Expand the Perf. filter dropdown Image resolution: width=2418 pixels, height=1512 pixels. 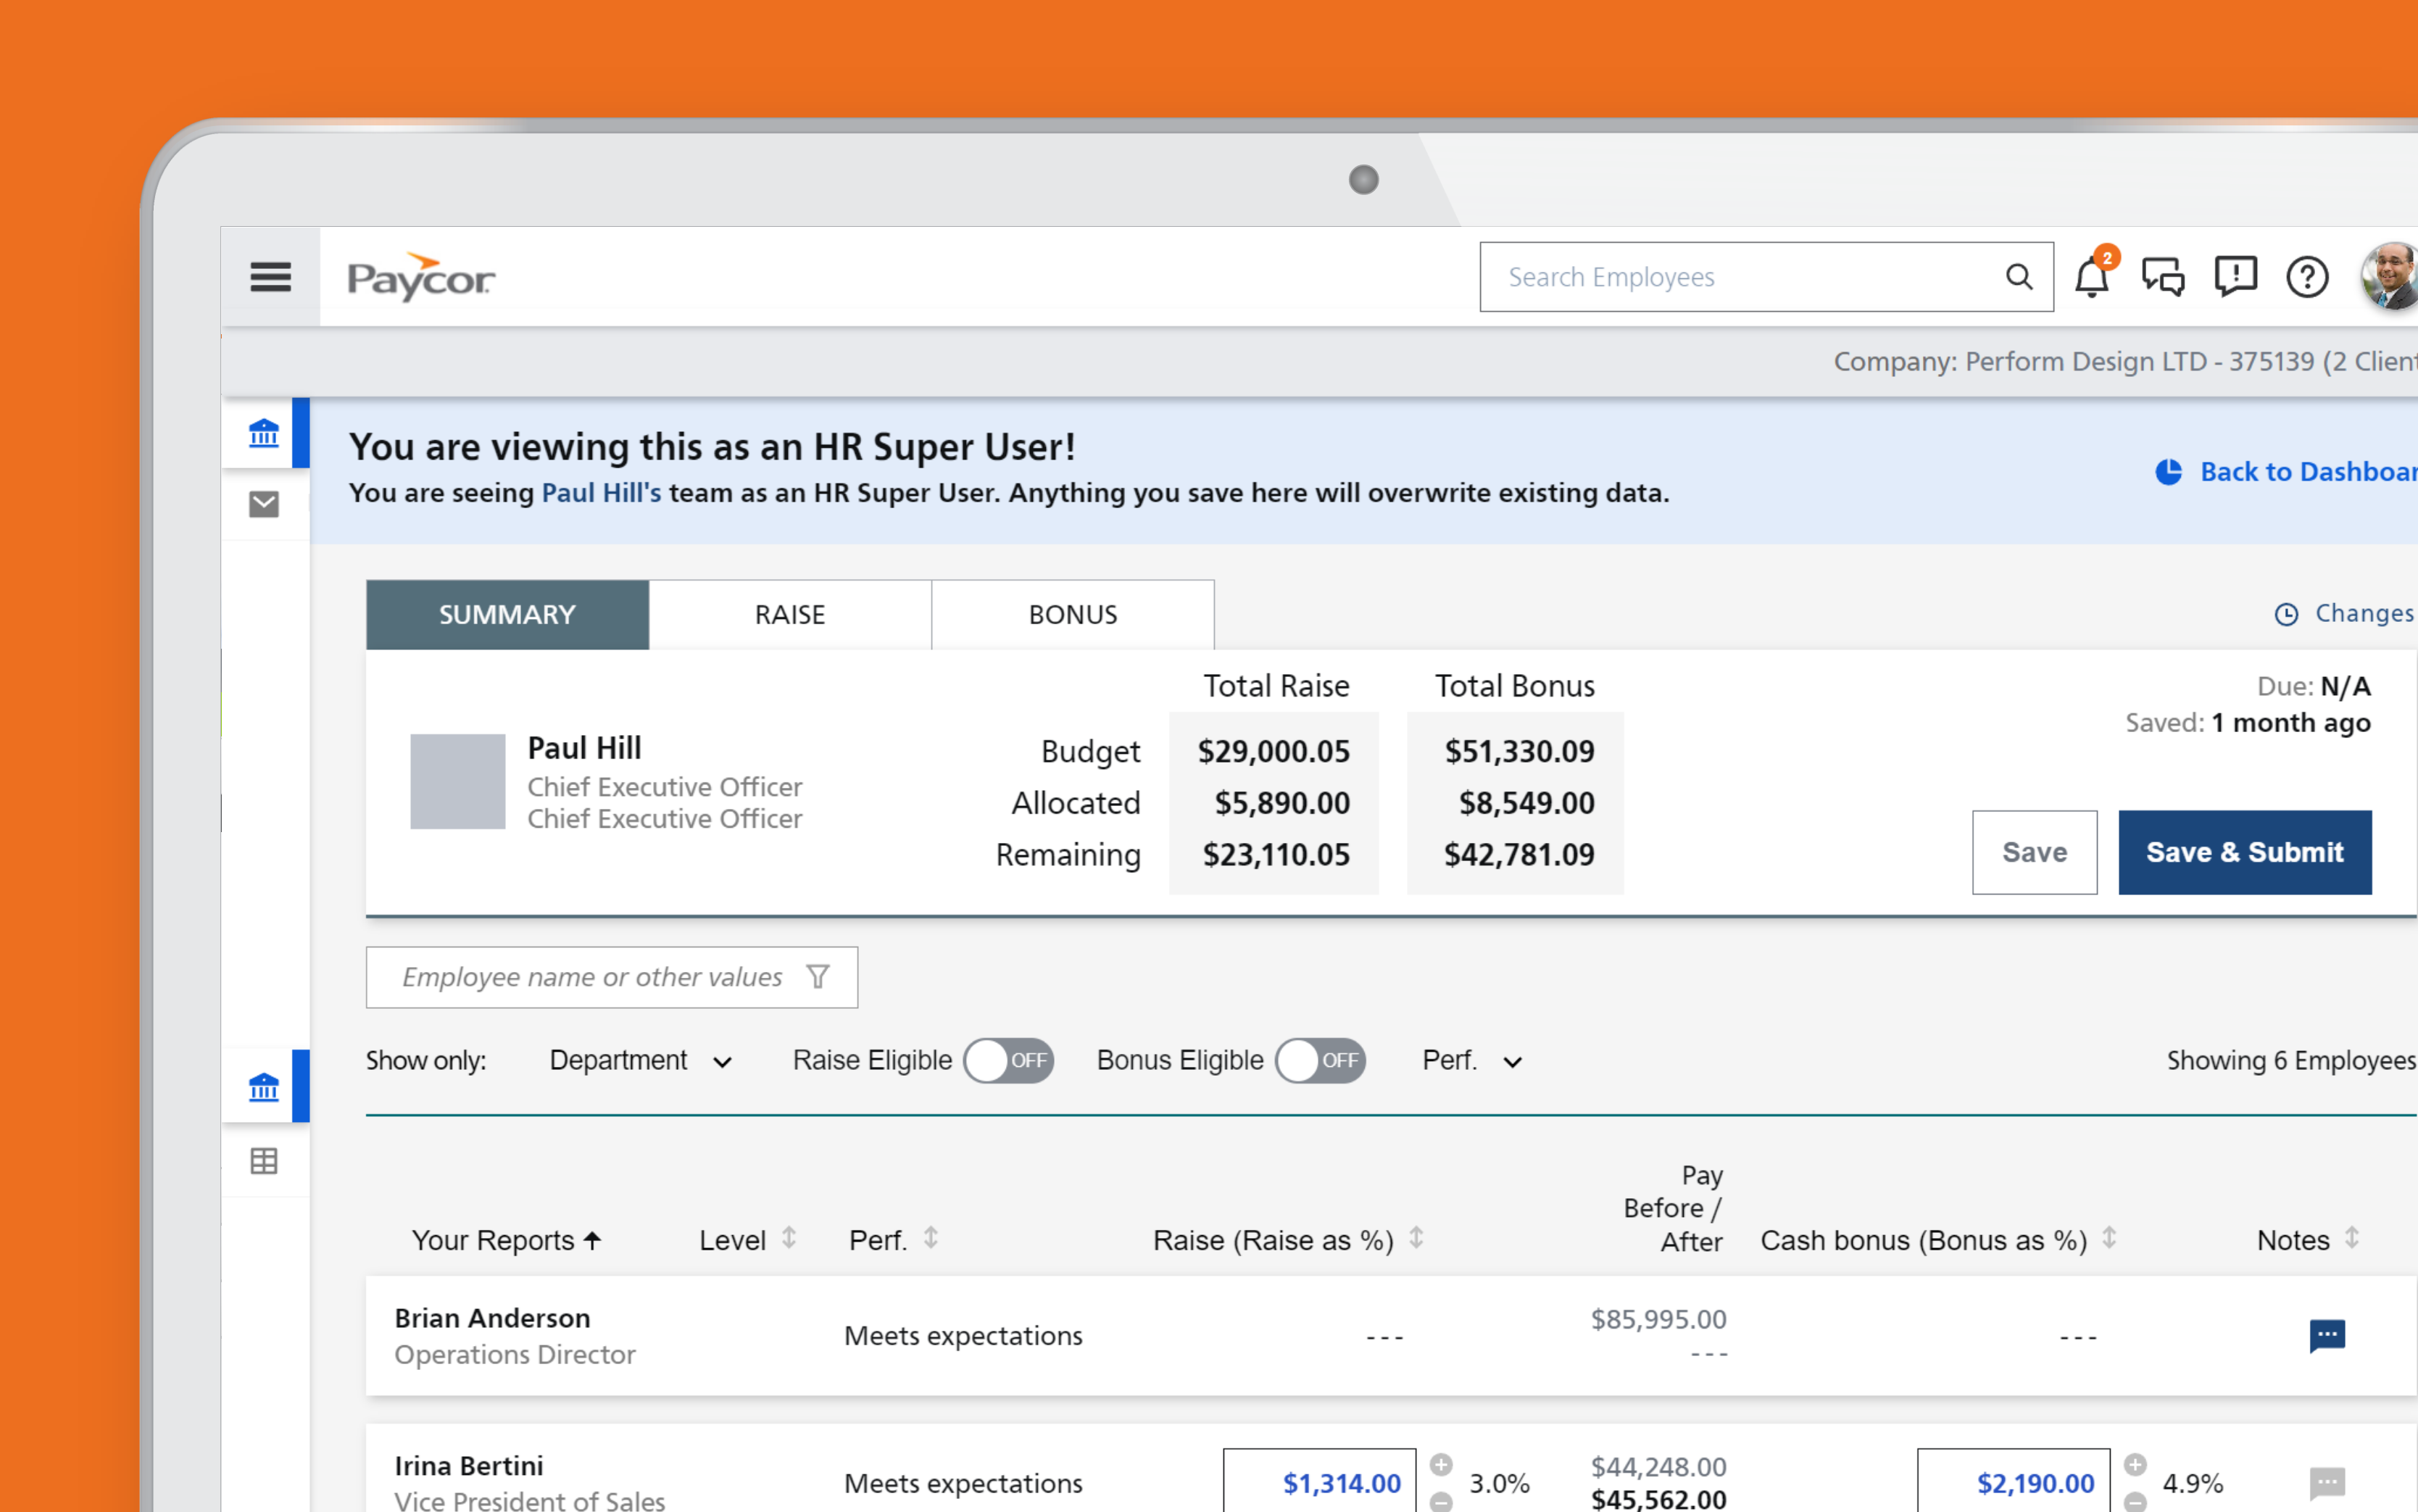[x=1472, y=1060]
